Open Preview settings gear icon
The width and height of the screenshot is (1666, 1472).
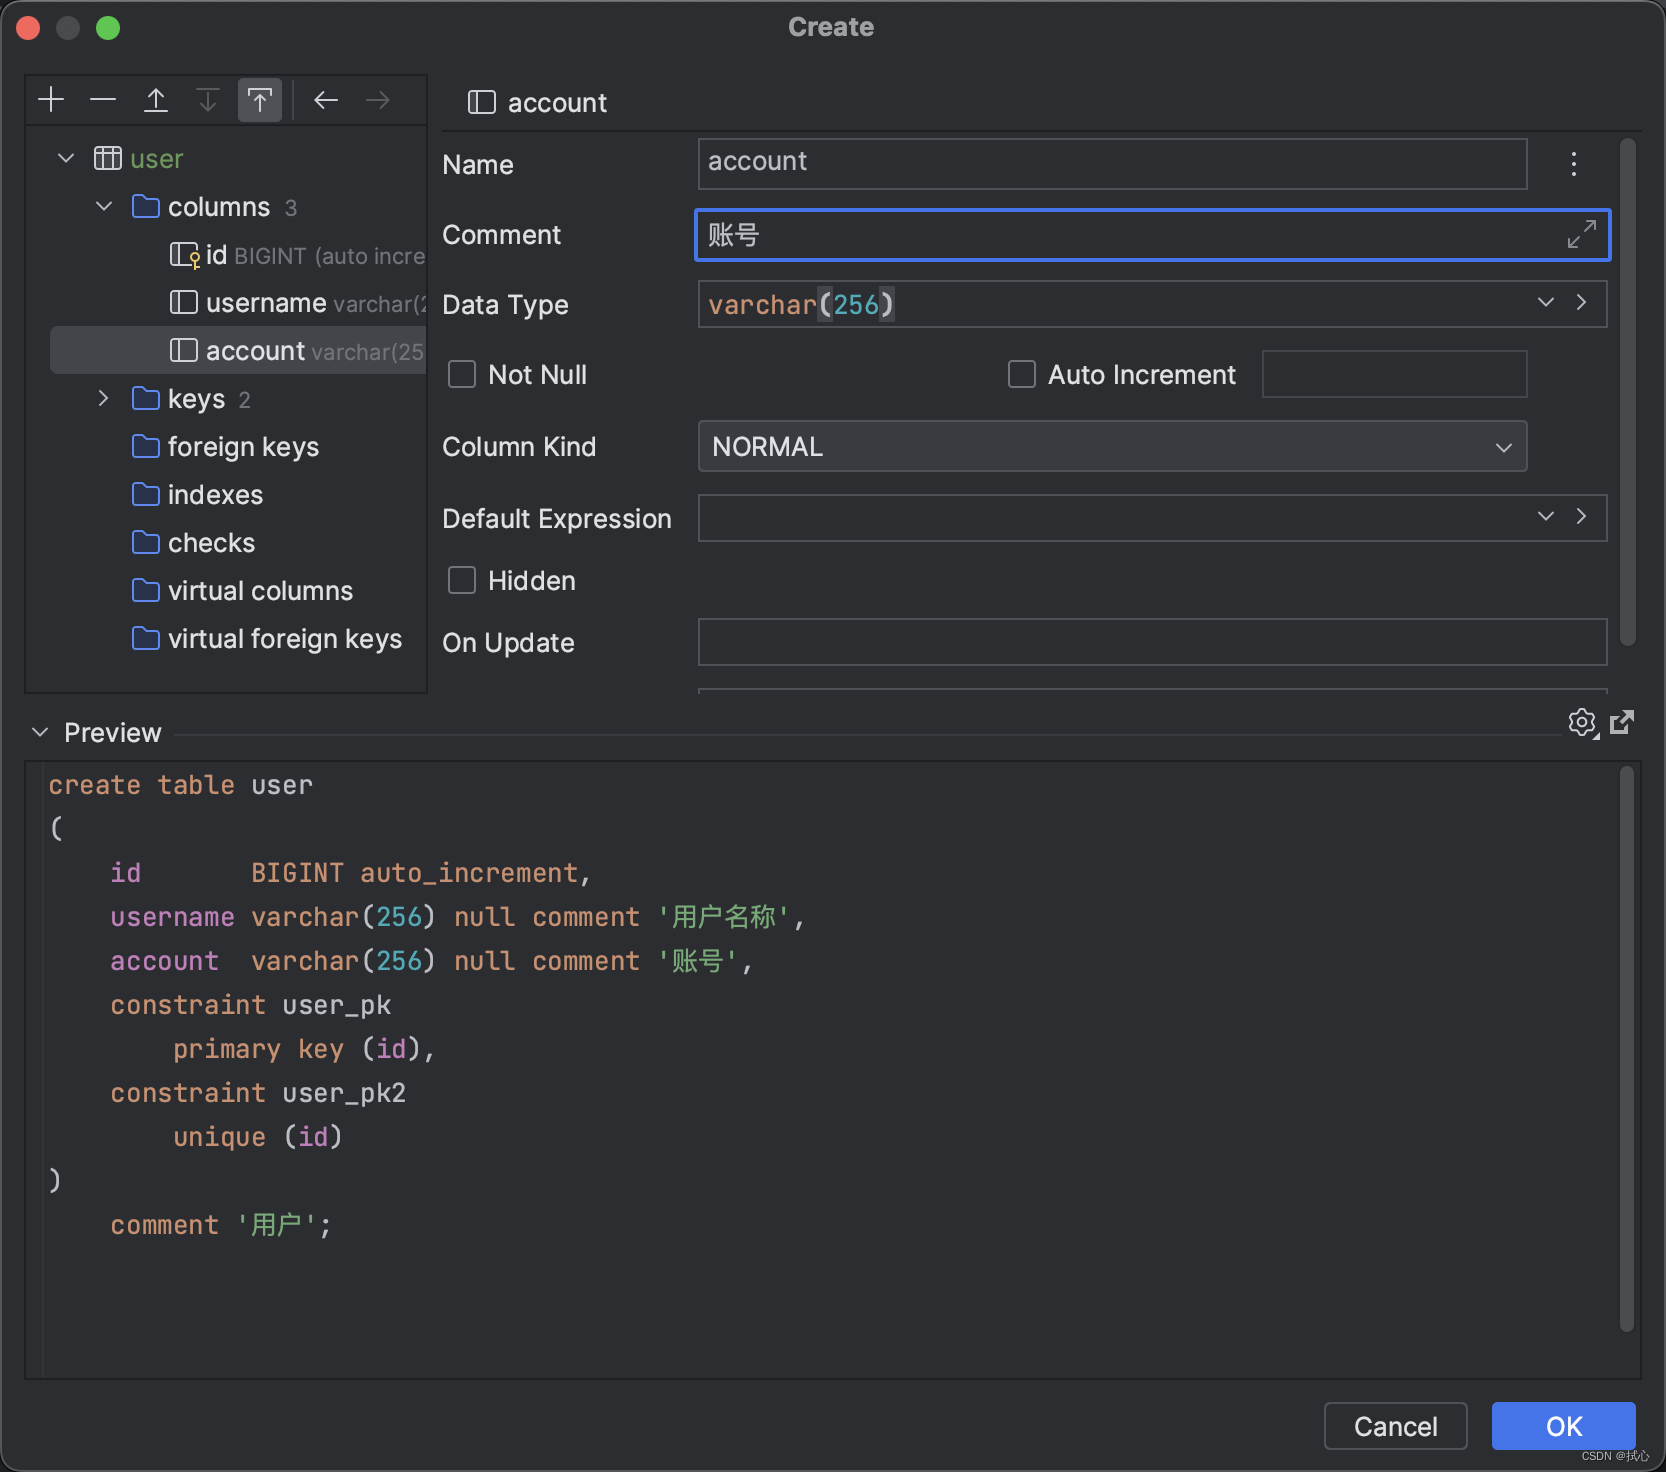point(1583,722)
